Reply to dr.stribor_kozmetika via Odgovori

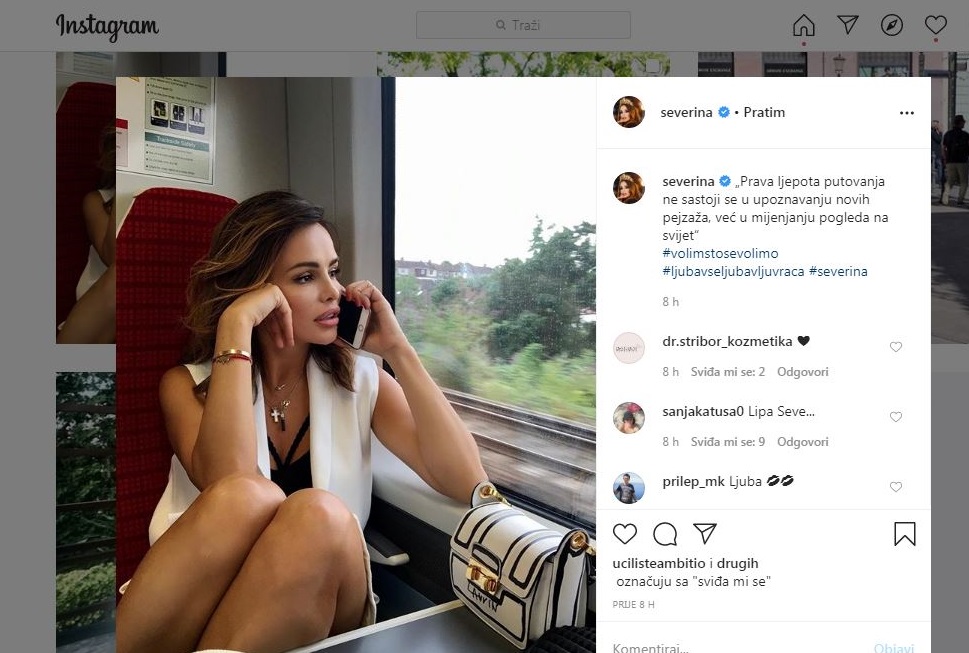(802, 372)
